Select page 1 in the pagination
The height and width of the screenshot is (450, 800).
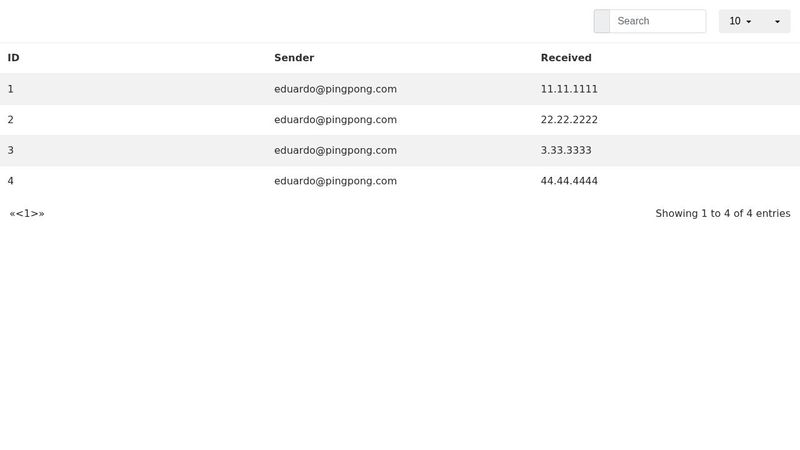28,214
